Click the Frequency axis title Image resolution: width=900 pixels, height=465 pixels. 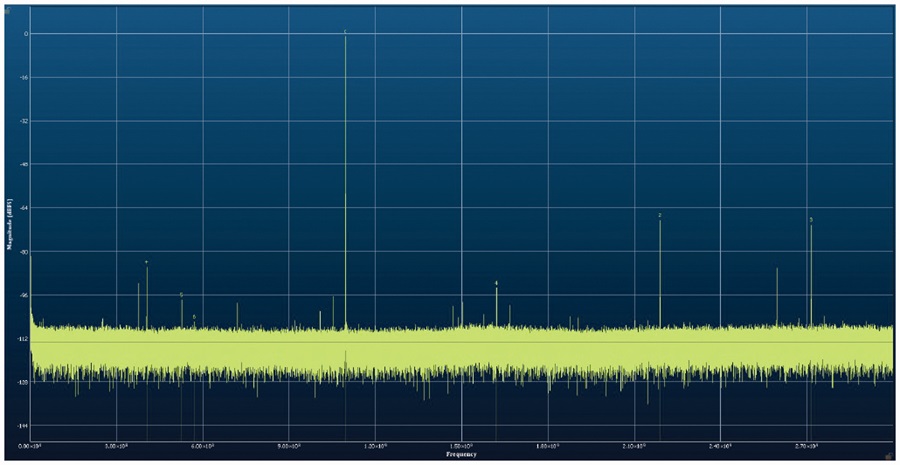[x=461, y=454]
